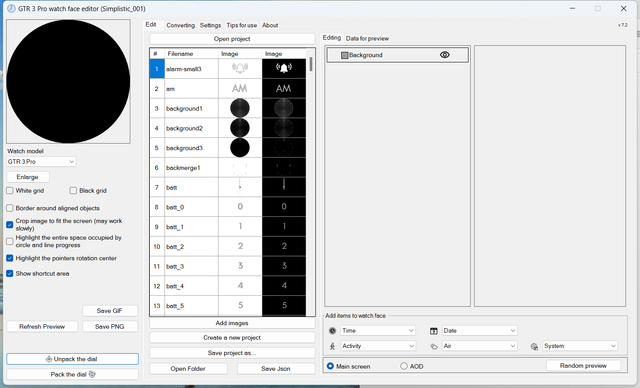Open the Tips for use tab
The image size is (640, 388).
tap(242, 25)
